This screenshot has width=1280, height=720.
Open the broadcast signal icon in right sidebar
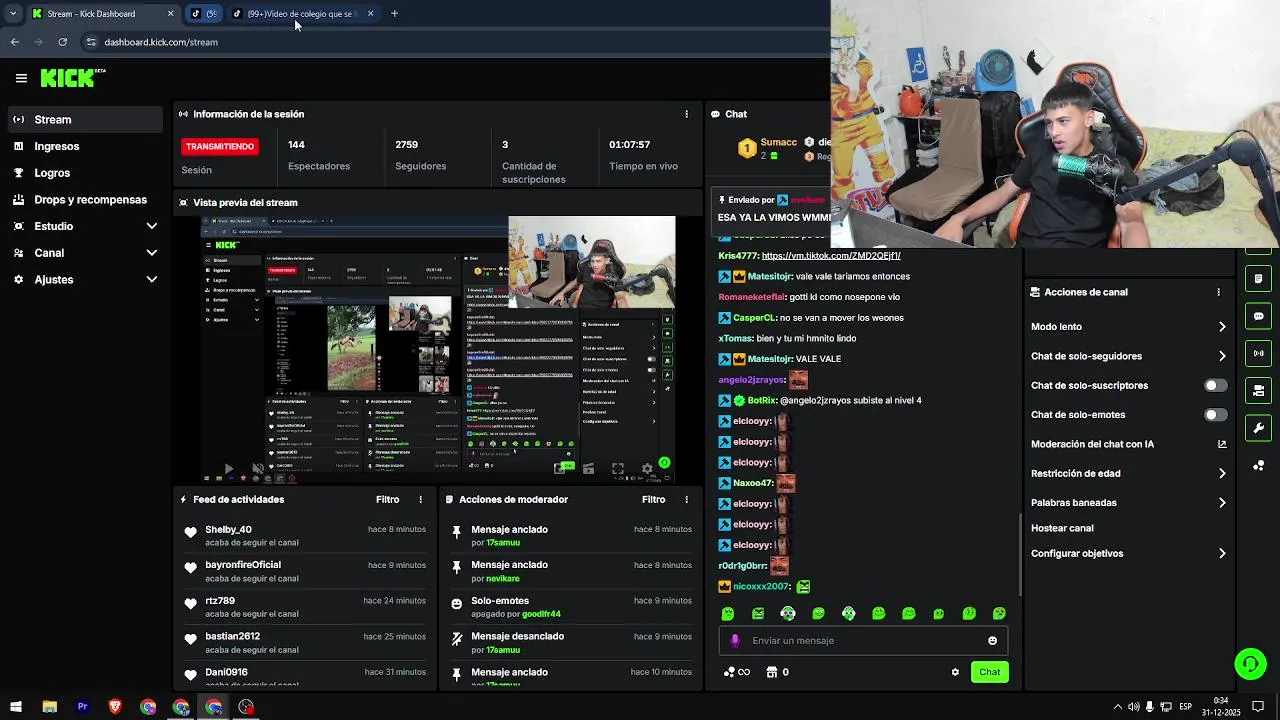tap(1258, 353)
